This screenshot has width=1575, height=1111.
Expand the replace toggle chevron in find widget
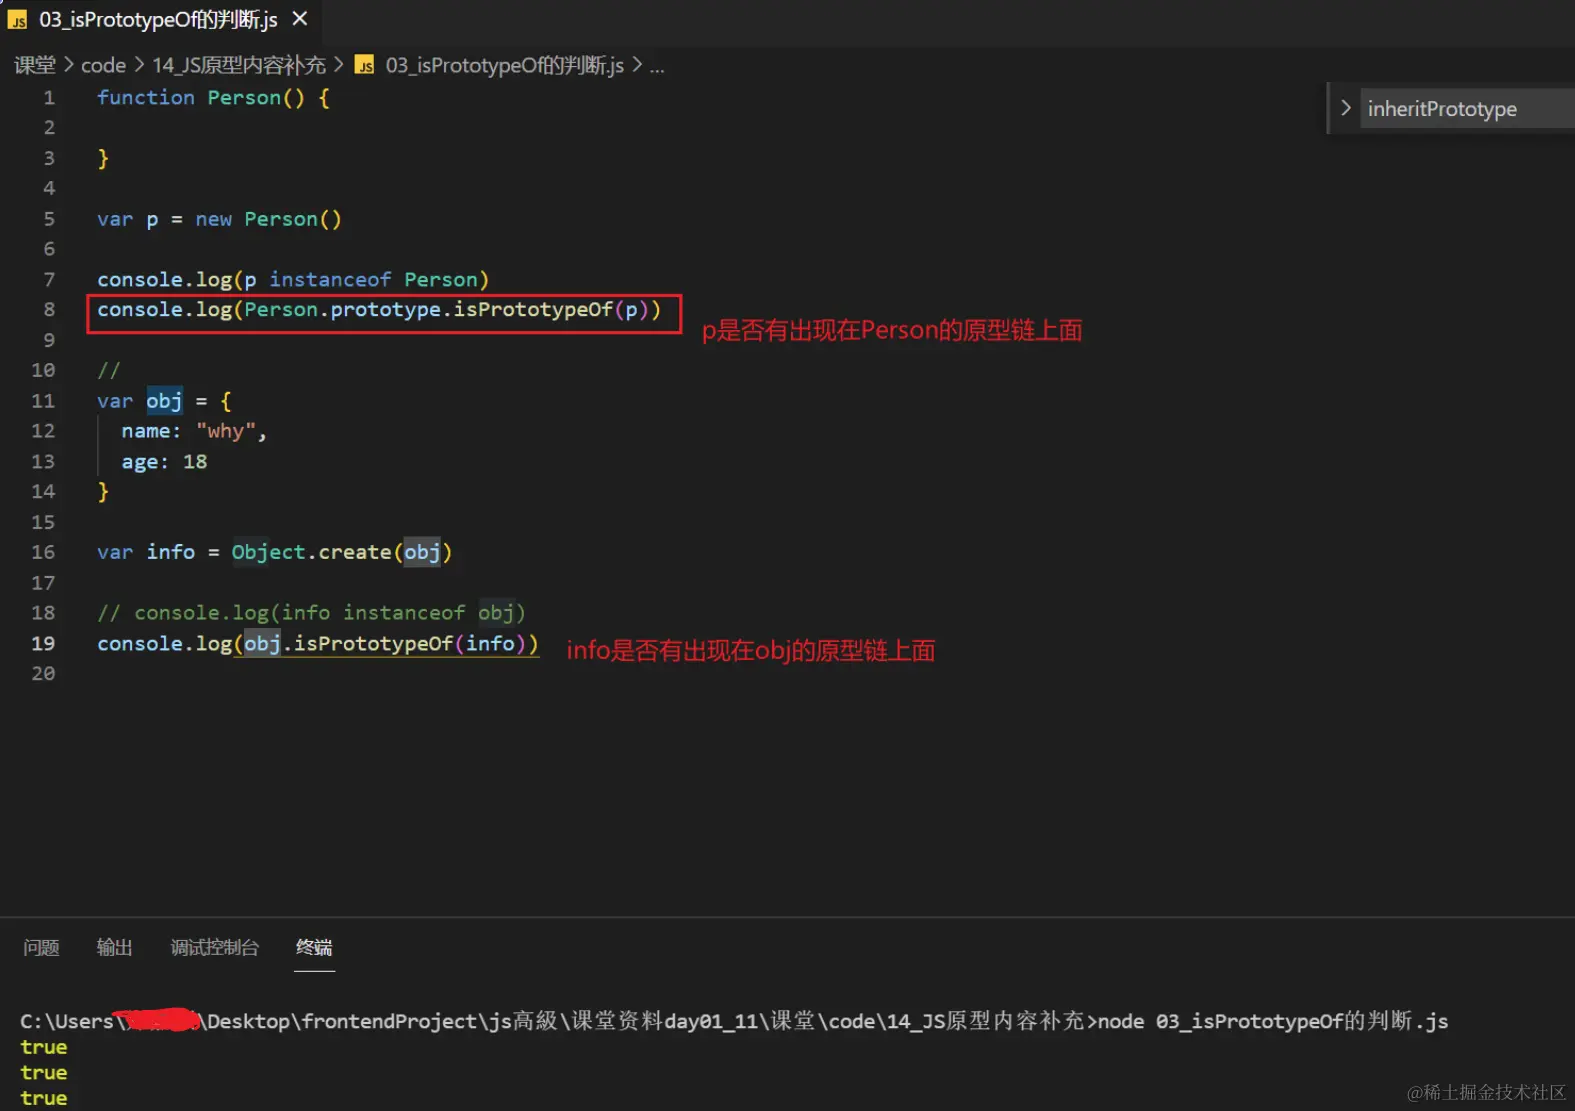(x=1345, y=108)
